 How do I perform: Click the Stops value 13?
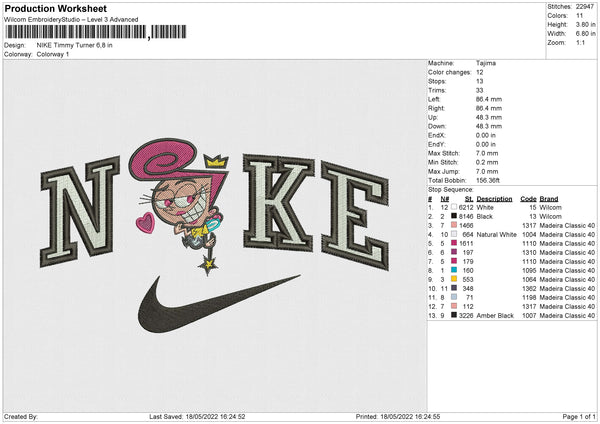(480, 81)
